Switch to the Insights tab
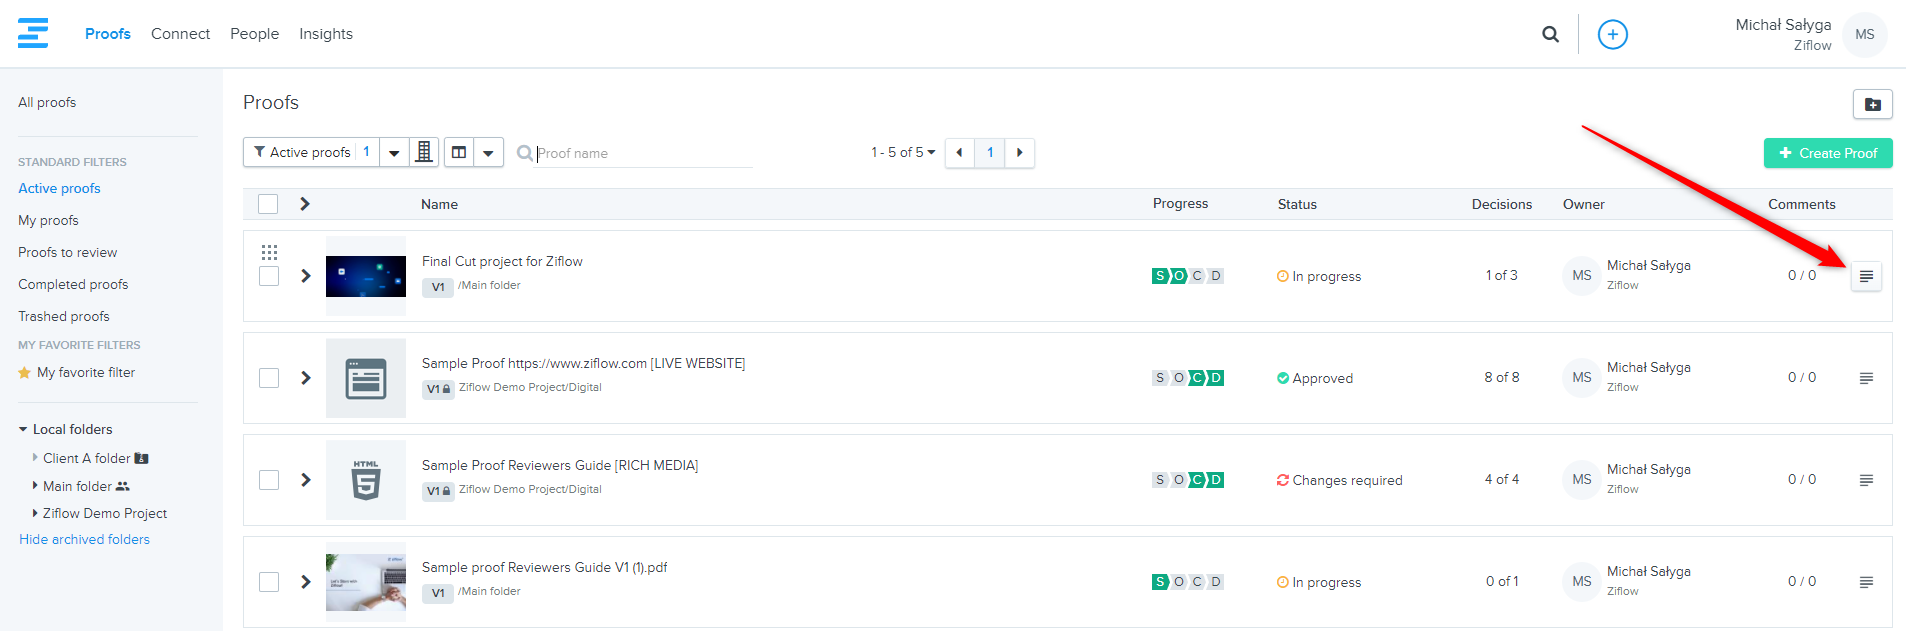Viewport: 1906px width, 631px height. click(x=325, y=34)
